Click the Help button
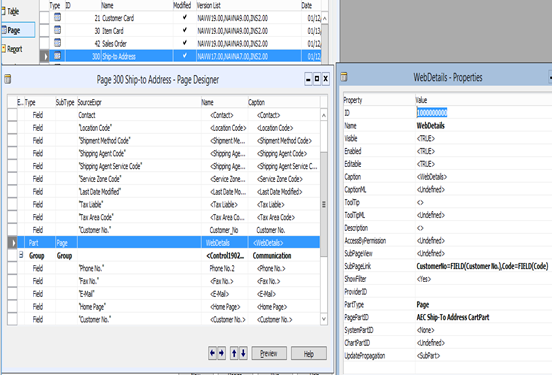Screen dimensions: 552x375 309,353
